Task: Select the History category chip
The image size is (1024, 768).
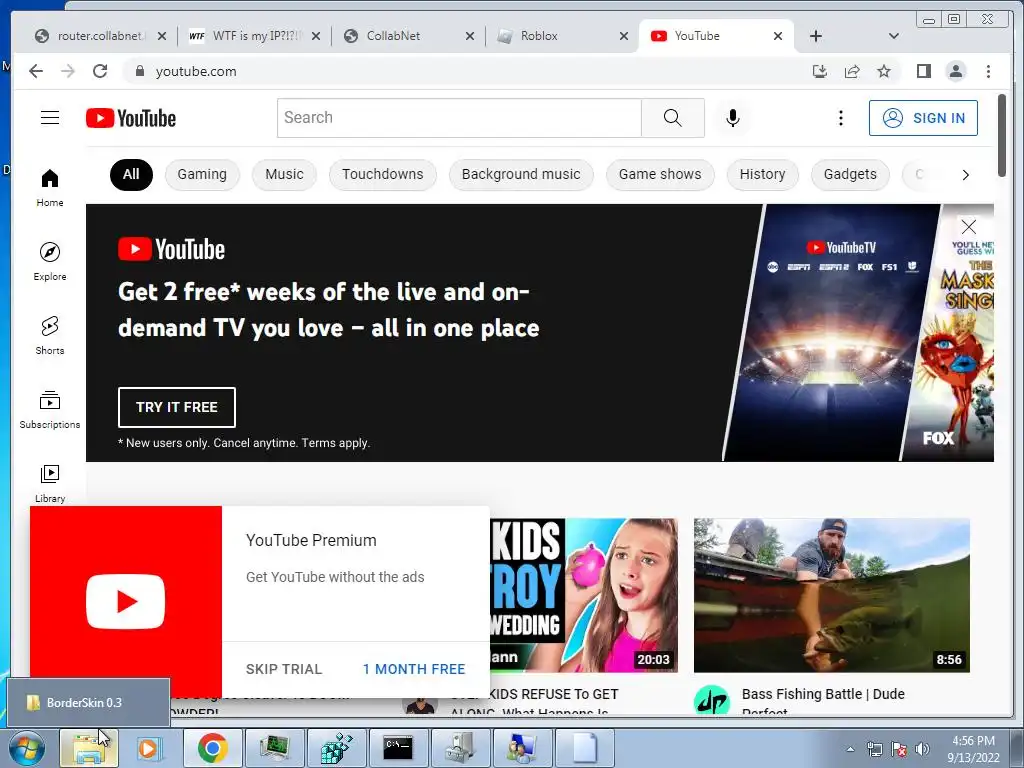Action: (x=762, y=174)
